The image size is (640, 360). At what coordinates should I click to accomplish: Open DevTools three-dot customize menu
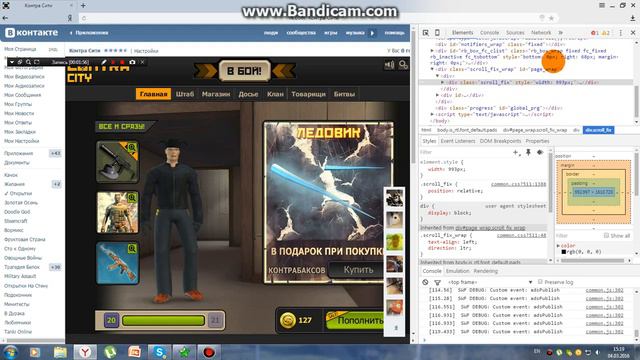(621, 33)
